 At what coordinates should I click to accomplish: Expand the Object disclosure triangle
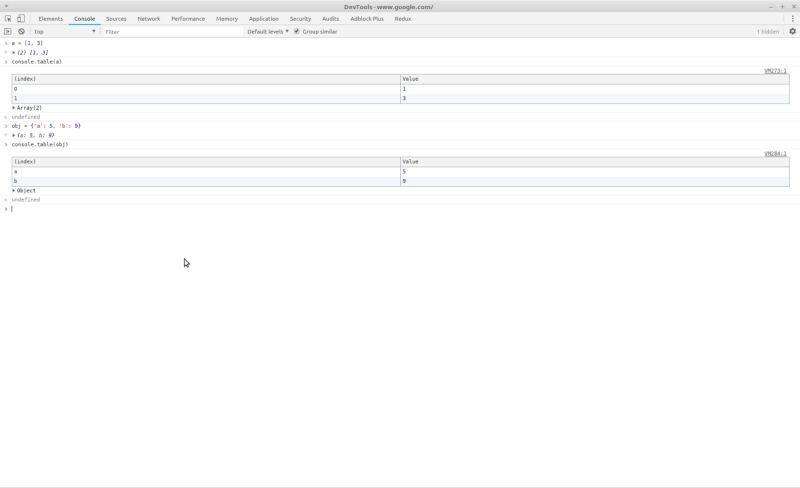[x=14, y=191]
